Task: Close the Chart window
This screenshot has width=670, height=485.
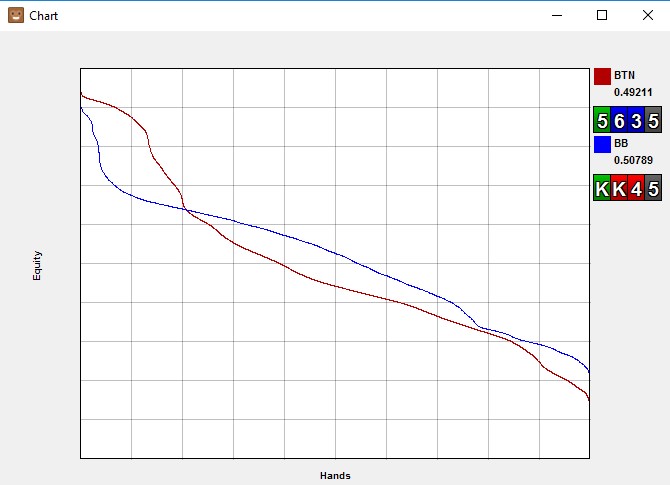Action: [648, 15]
